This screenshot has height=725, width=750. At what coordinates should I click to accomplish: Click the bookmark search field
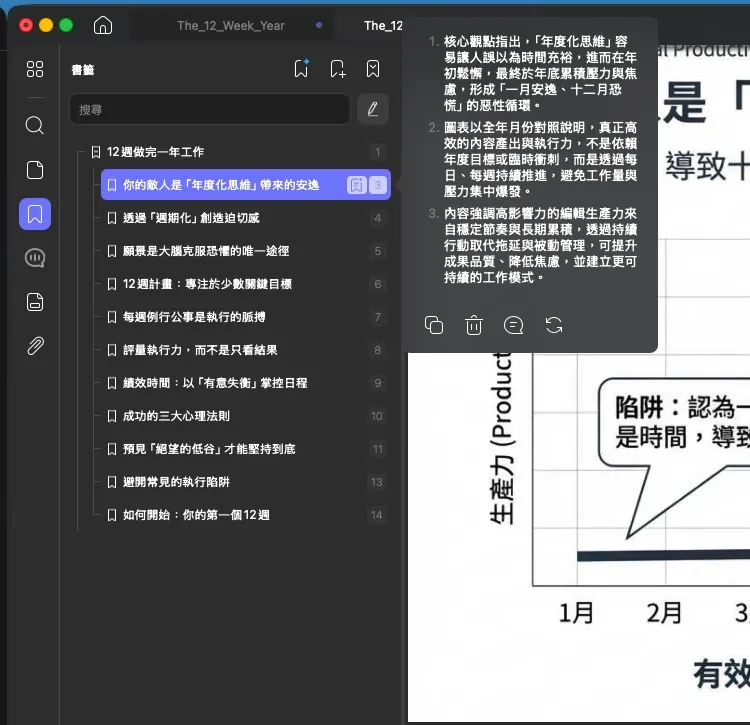pos(210,110)
